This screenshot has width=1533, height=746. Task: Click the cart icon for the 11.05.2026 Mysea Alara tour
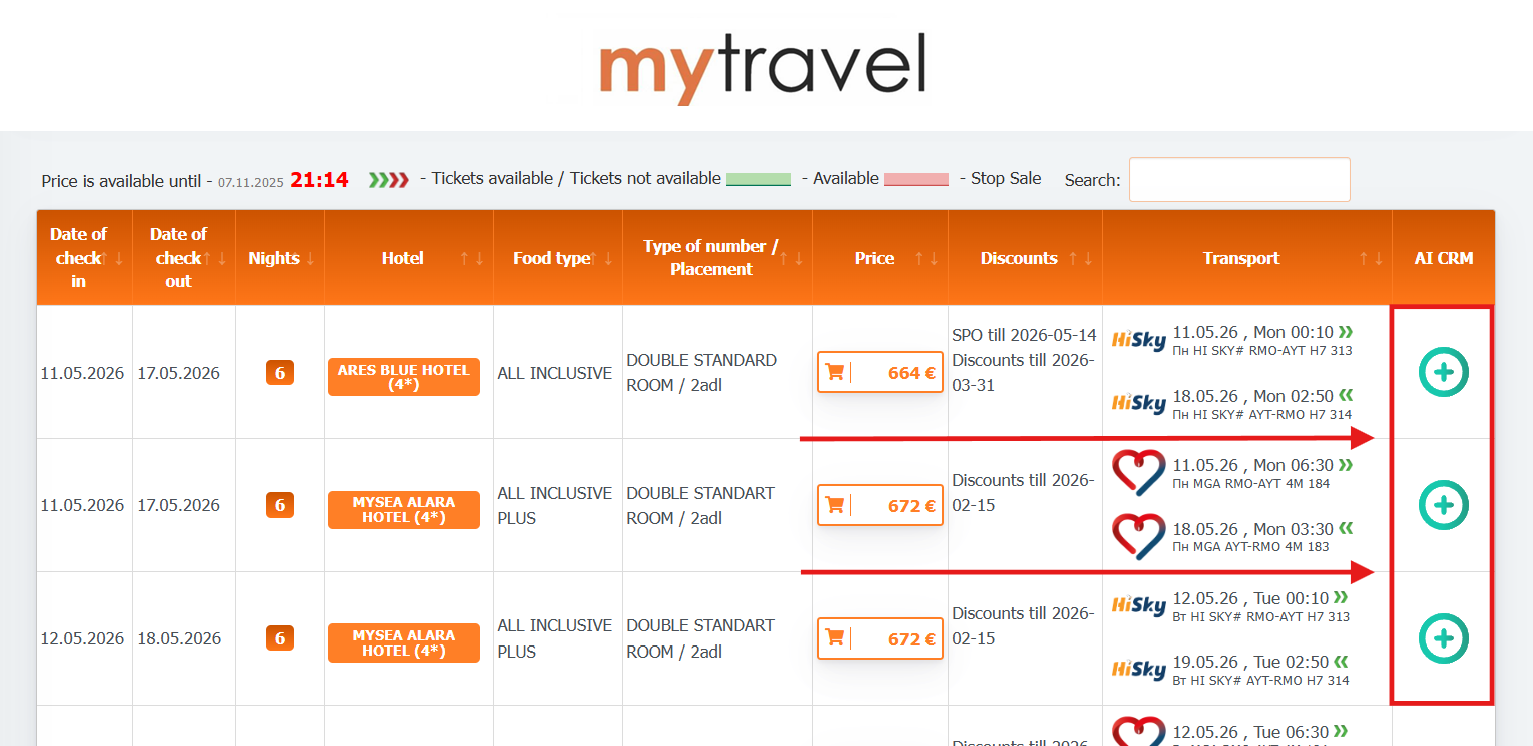tap(834, 506)
